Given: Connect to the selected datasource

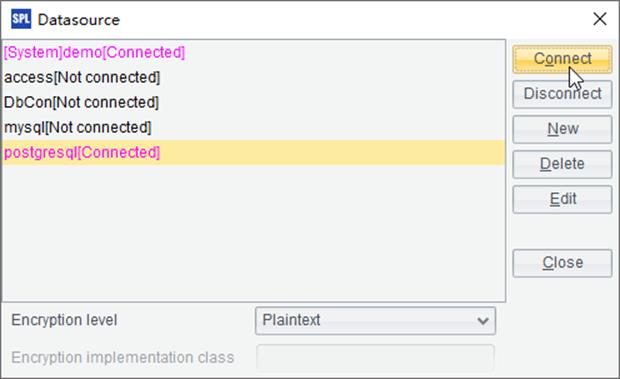Looking at the screenshot, I should tap(562, 59).
